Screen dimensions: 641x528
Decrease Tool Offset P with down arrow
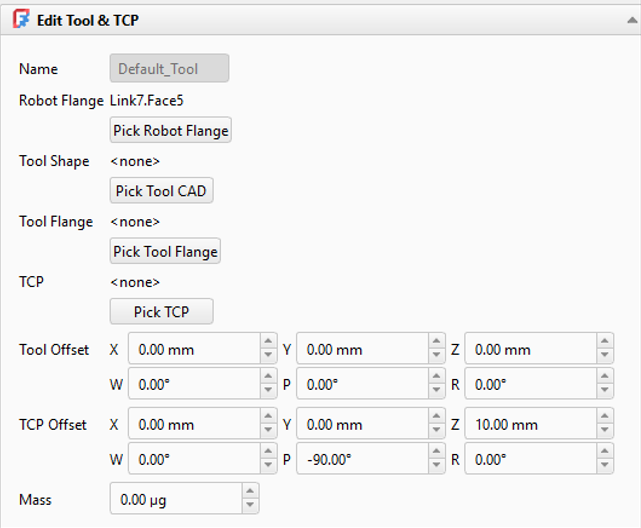point(436,390)
